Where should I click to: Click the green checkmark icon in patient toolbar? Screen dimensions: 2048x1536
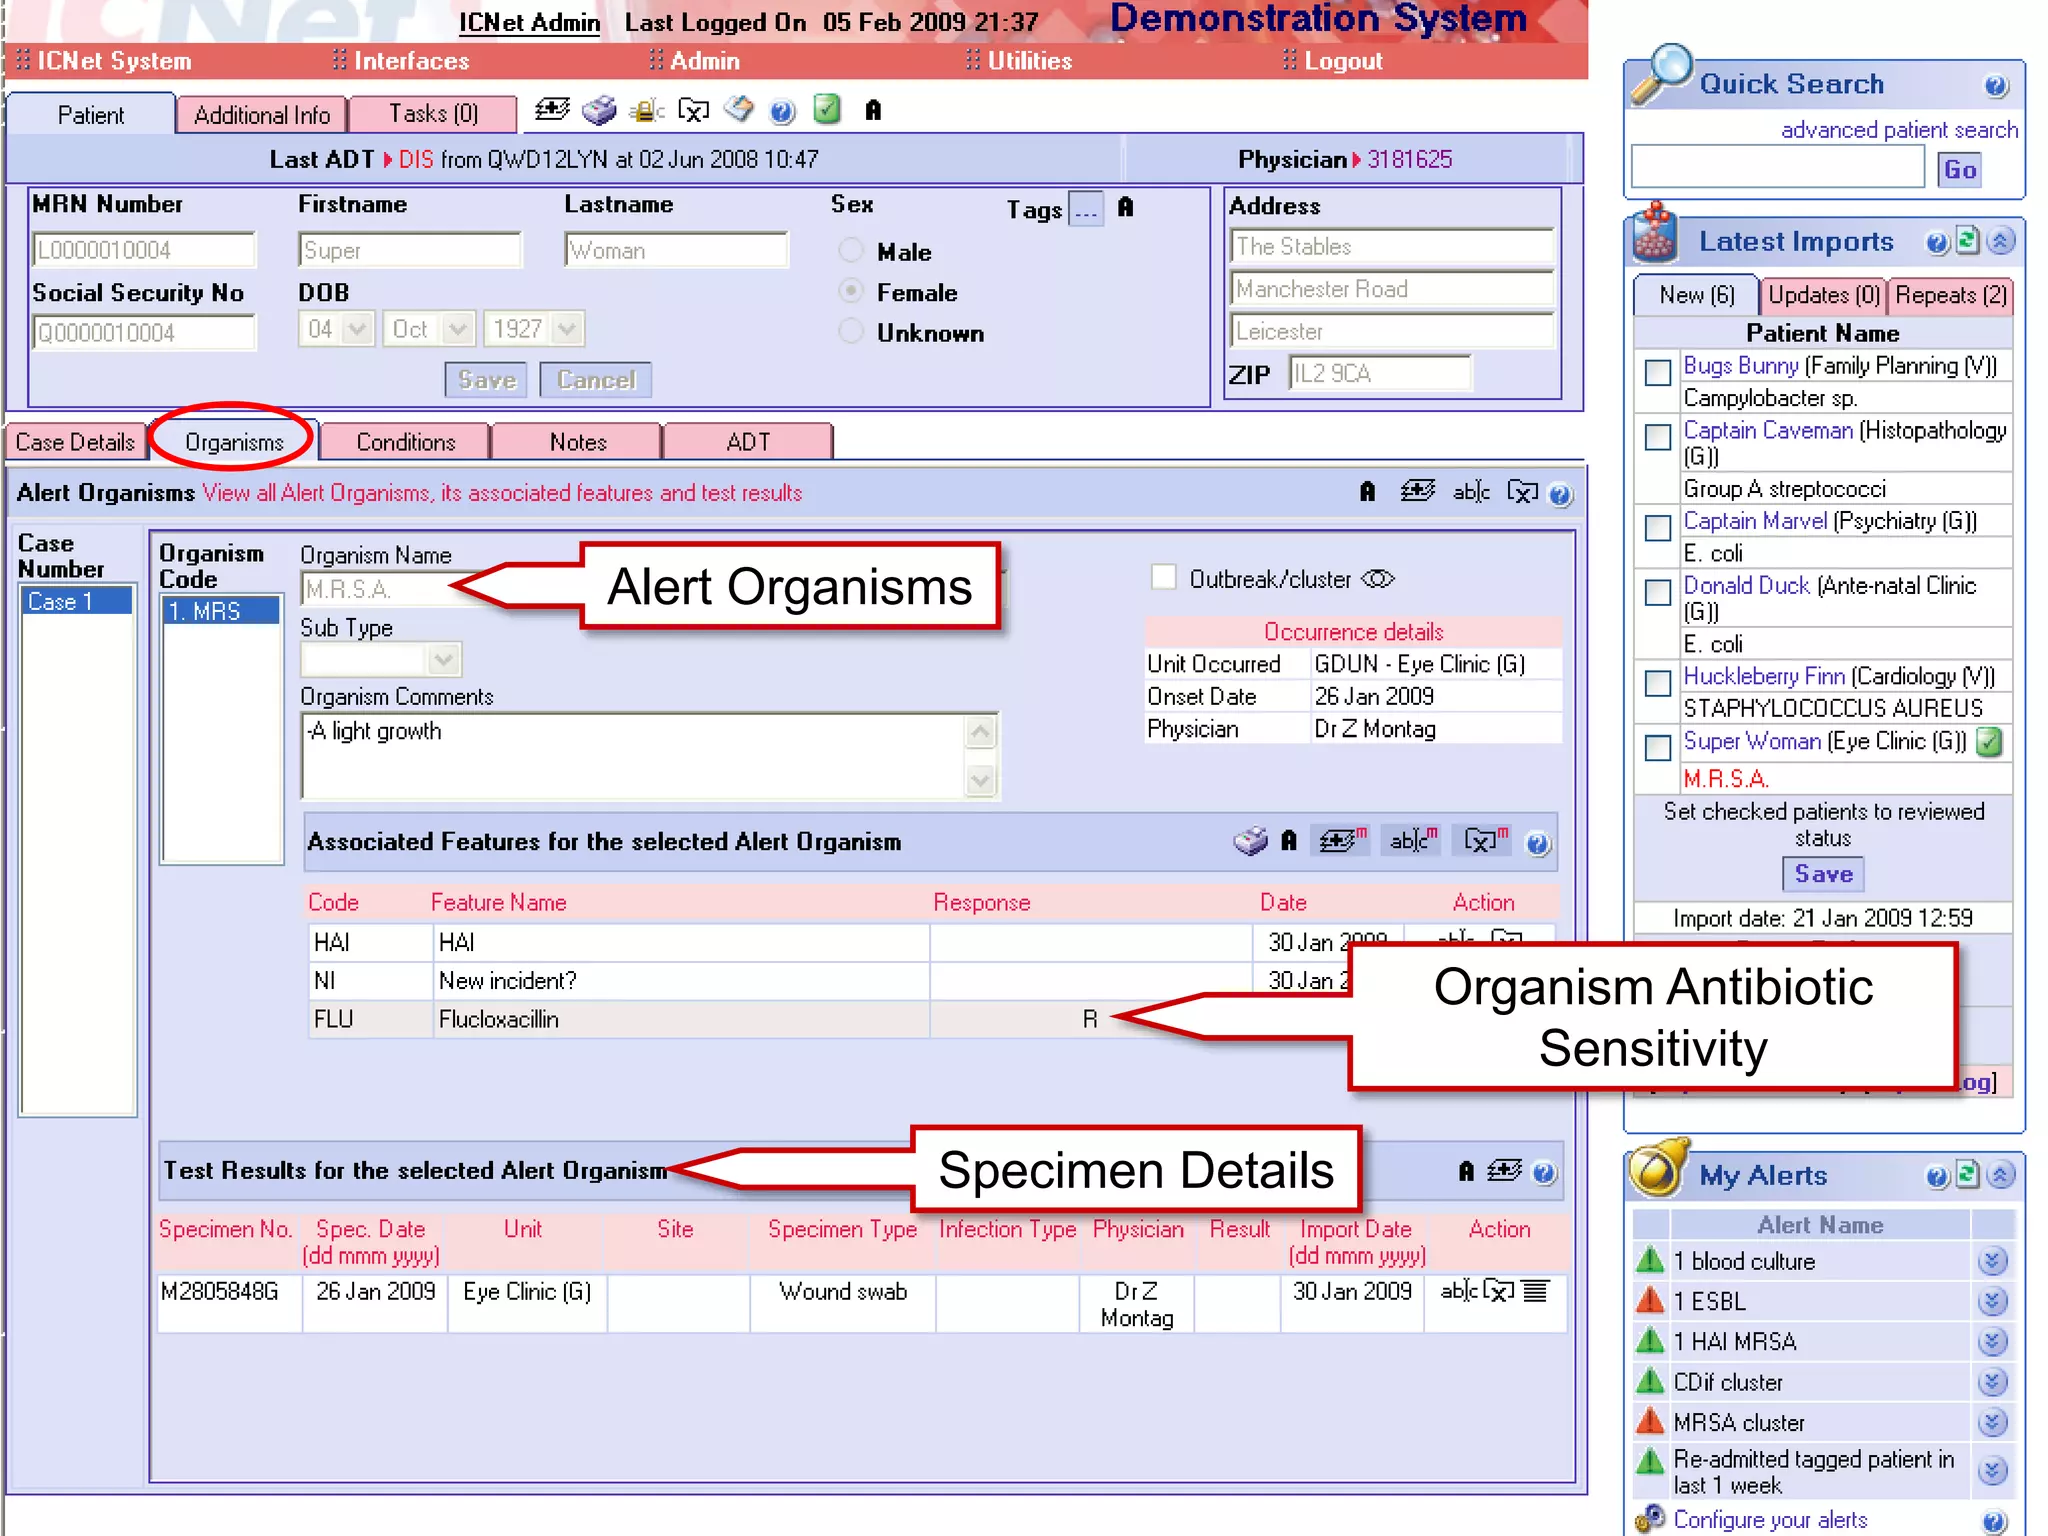point(826,108)
